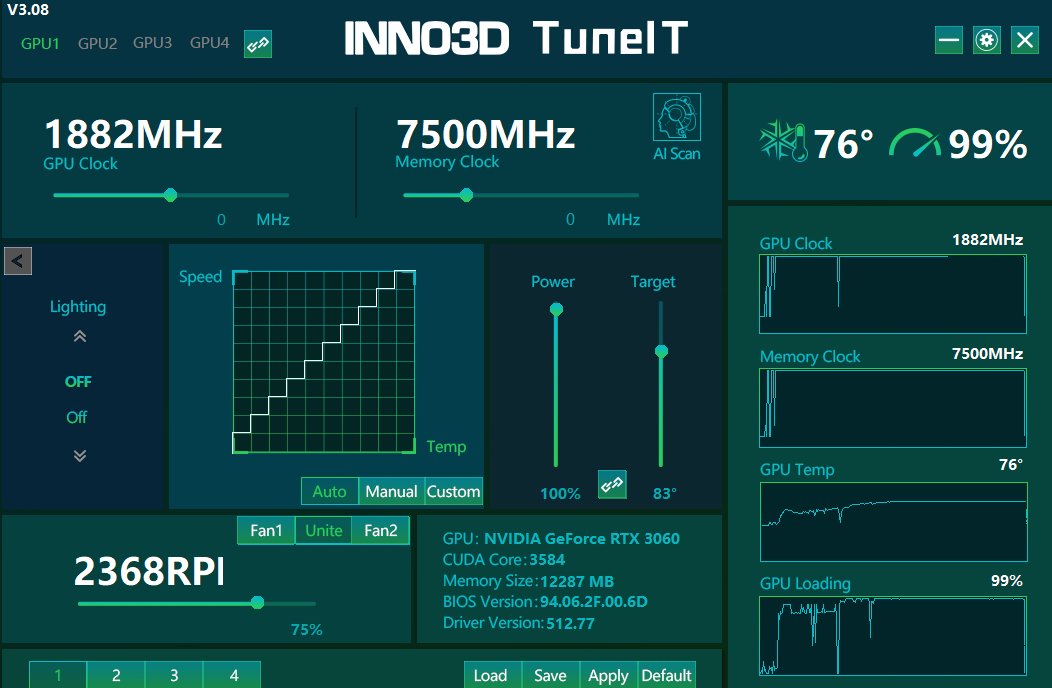This screenshot has width=1052, height=688.
Task: Select the Manual fan mode
Action: pyautogui.click(x=391, y=491)
